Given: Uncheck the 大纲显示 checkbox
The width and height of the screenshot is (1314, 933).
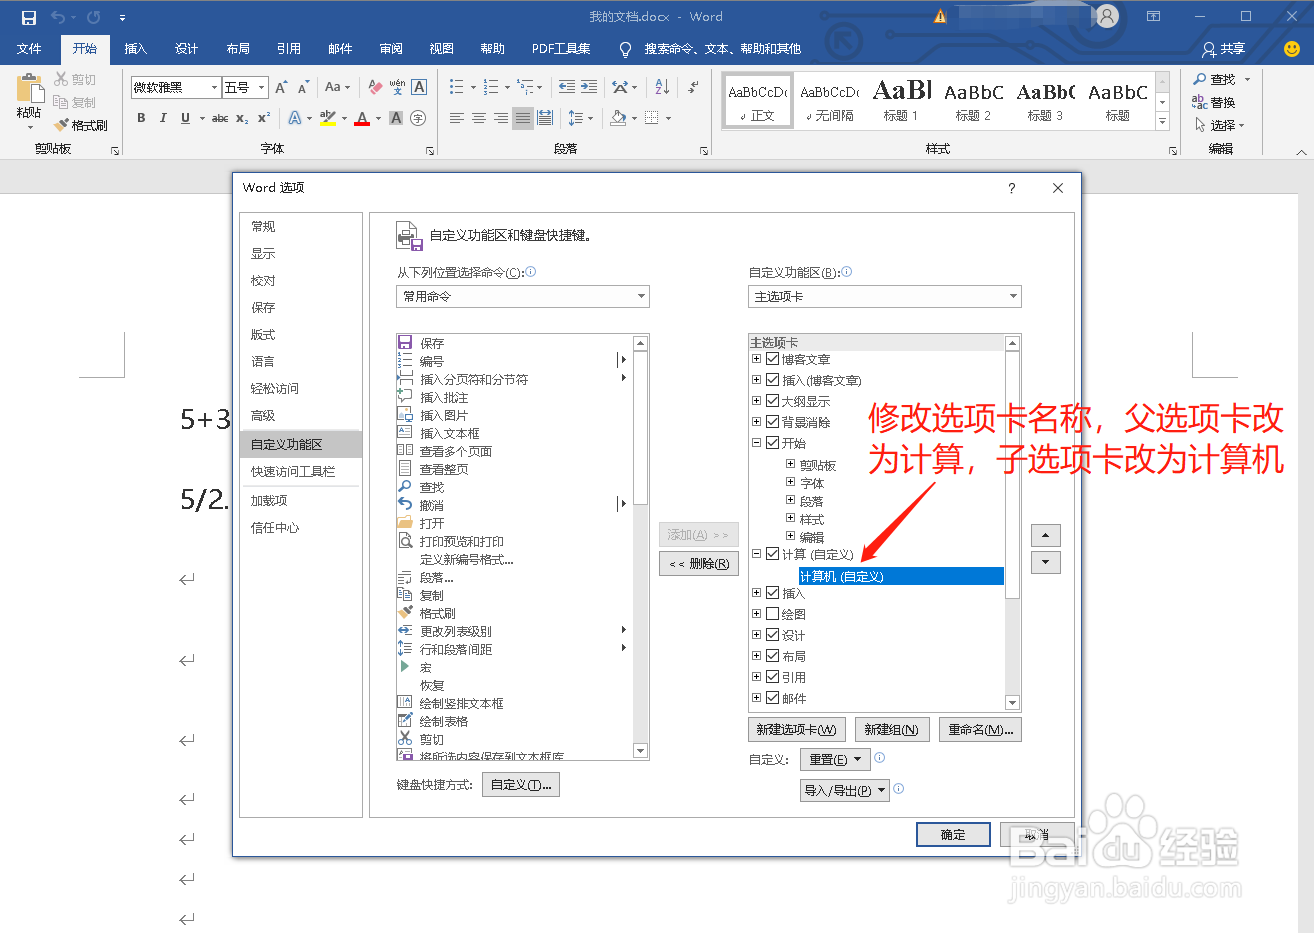Looking at the screenshot, I should click(773, 401).
